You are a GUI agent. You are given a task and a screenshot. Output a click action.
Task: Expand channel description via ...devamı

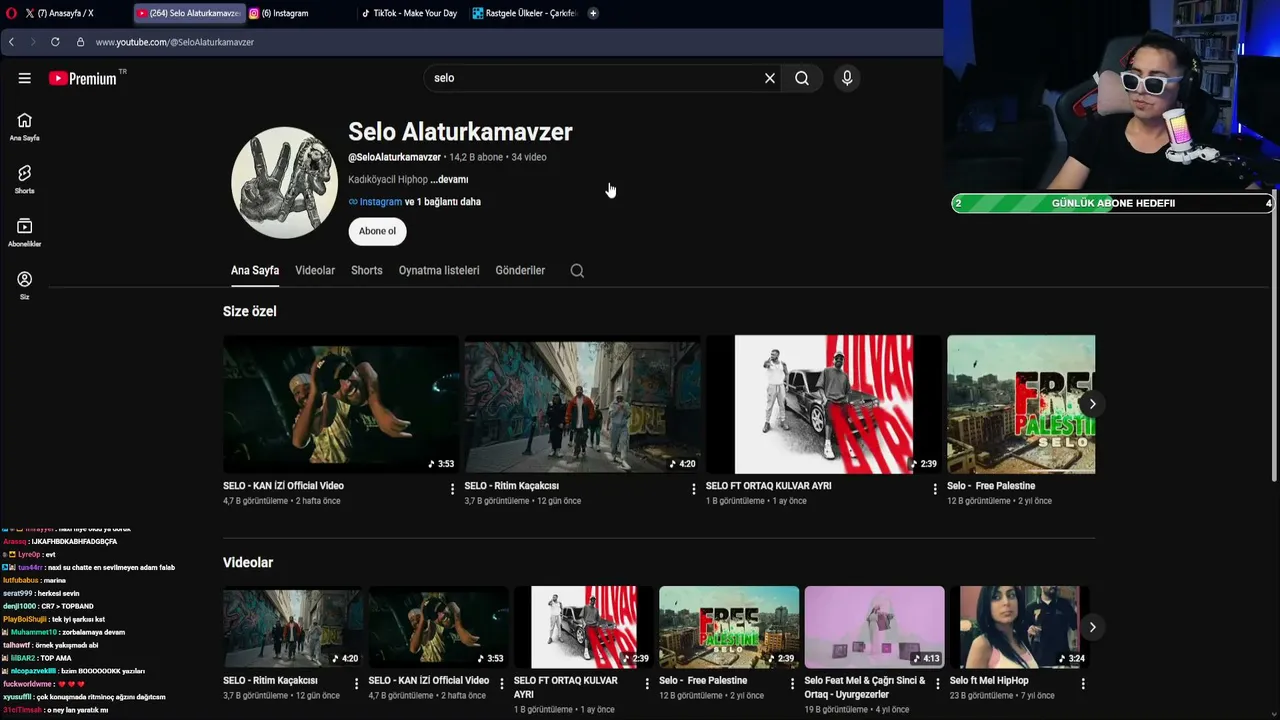[x=449, y=180]
